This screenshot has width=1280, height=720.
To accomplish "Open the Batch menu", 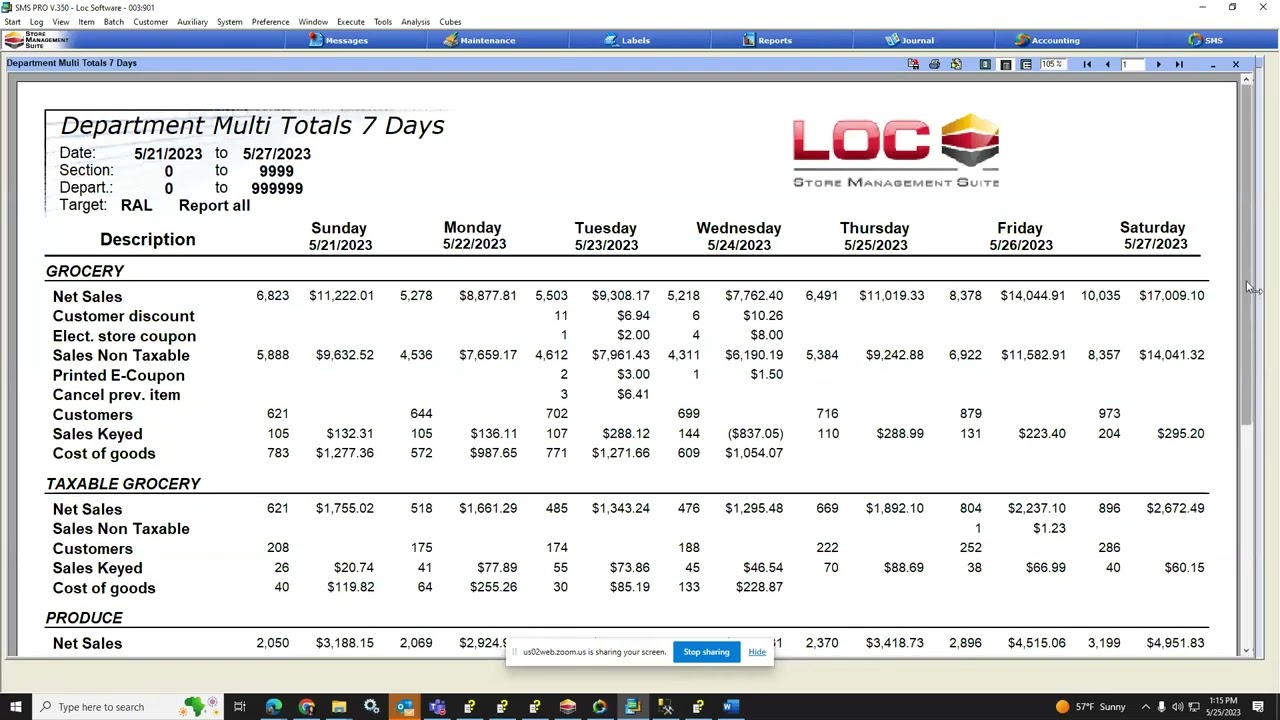I will [114, 22].
